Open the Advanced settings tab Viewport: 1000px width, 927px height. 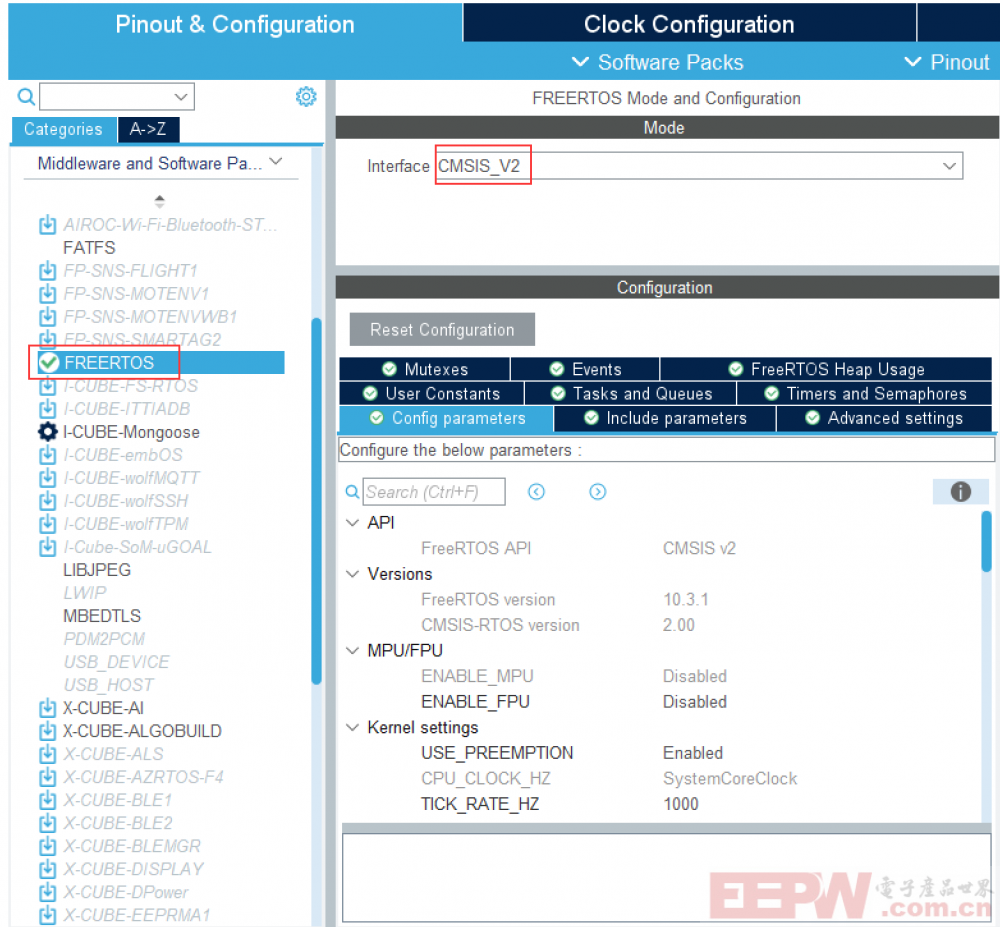coord(884,418)
